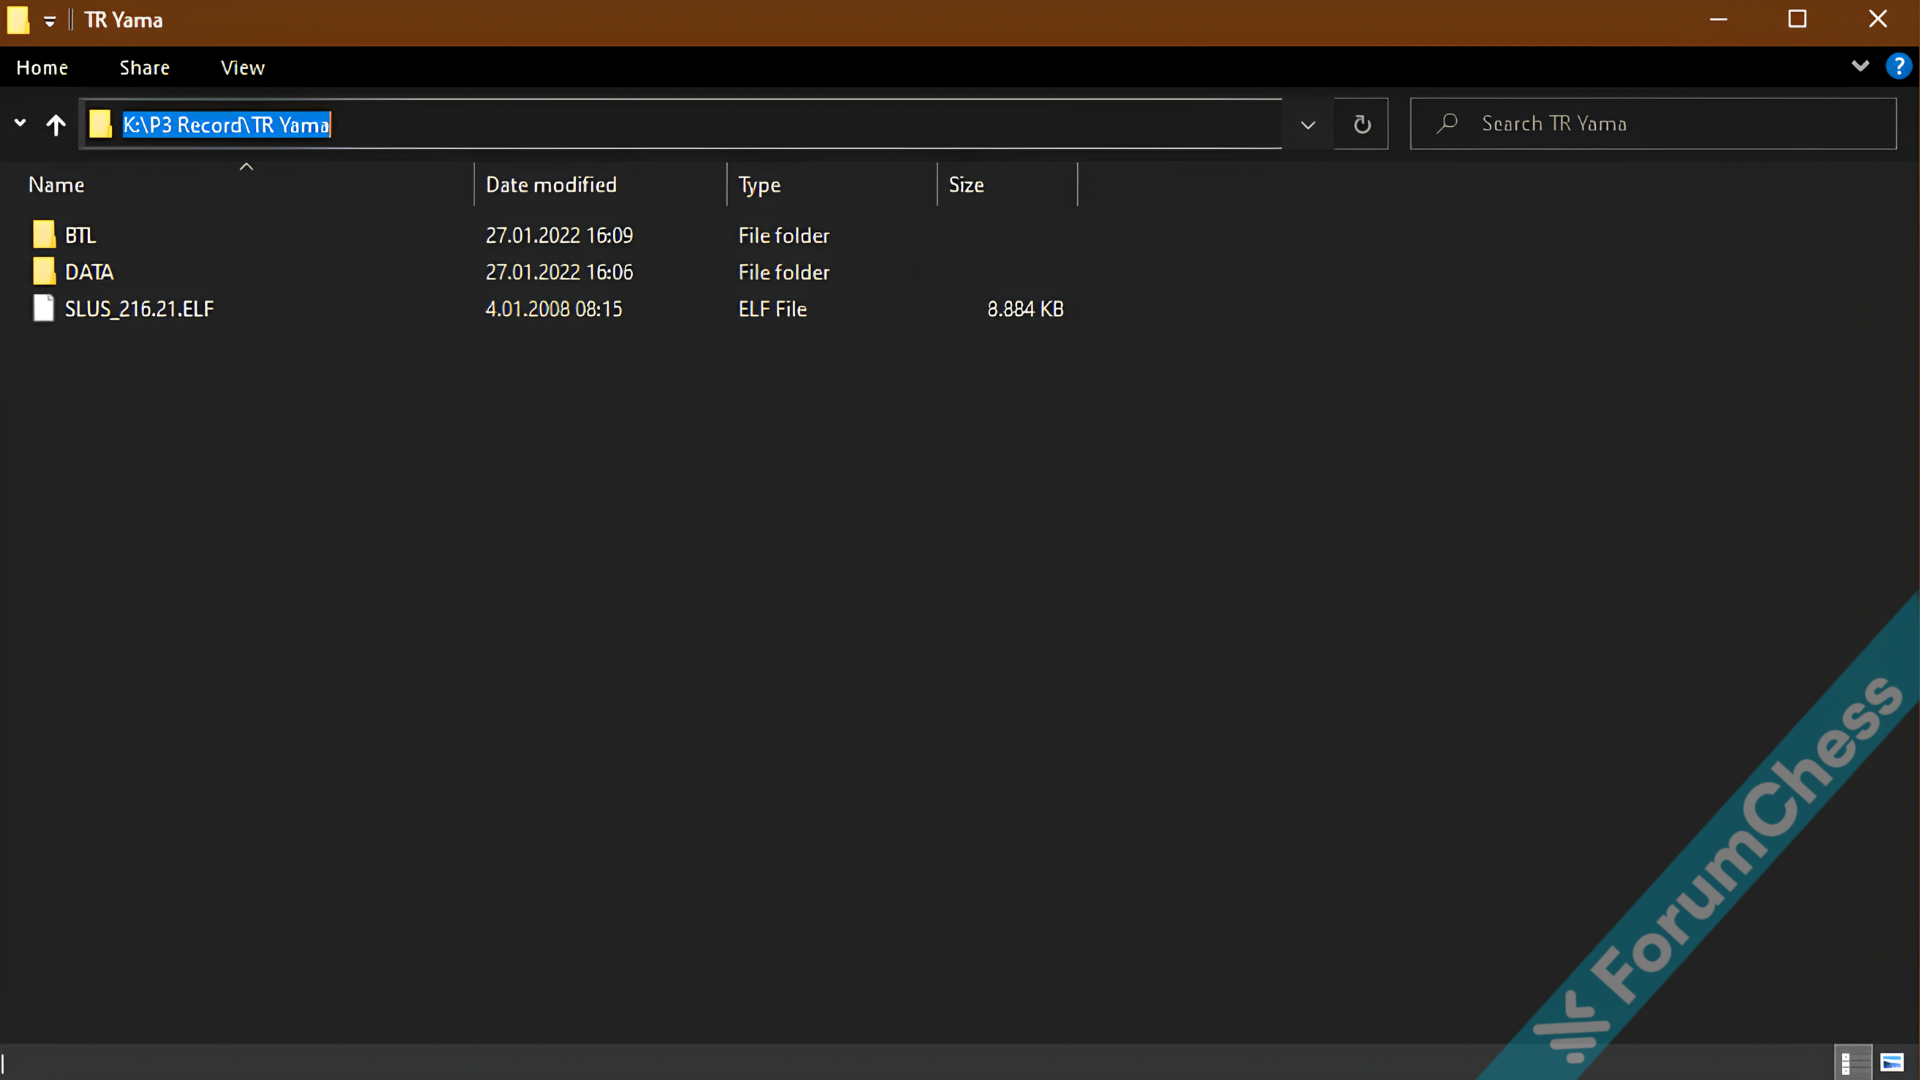
Task: Select the BTL folder name
Action: tap(81, 235)
